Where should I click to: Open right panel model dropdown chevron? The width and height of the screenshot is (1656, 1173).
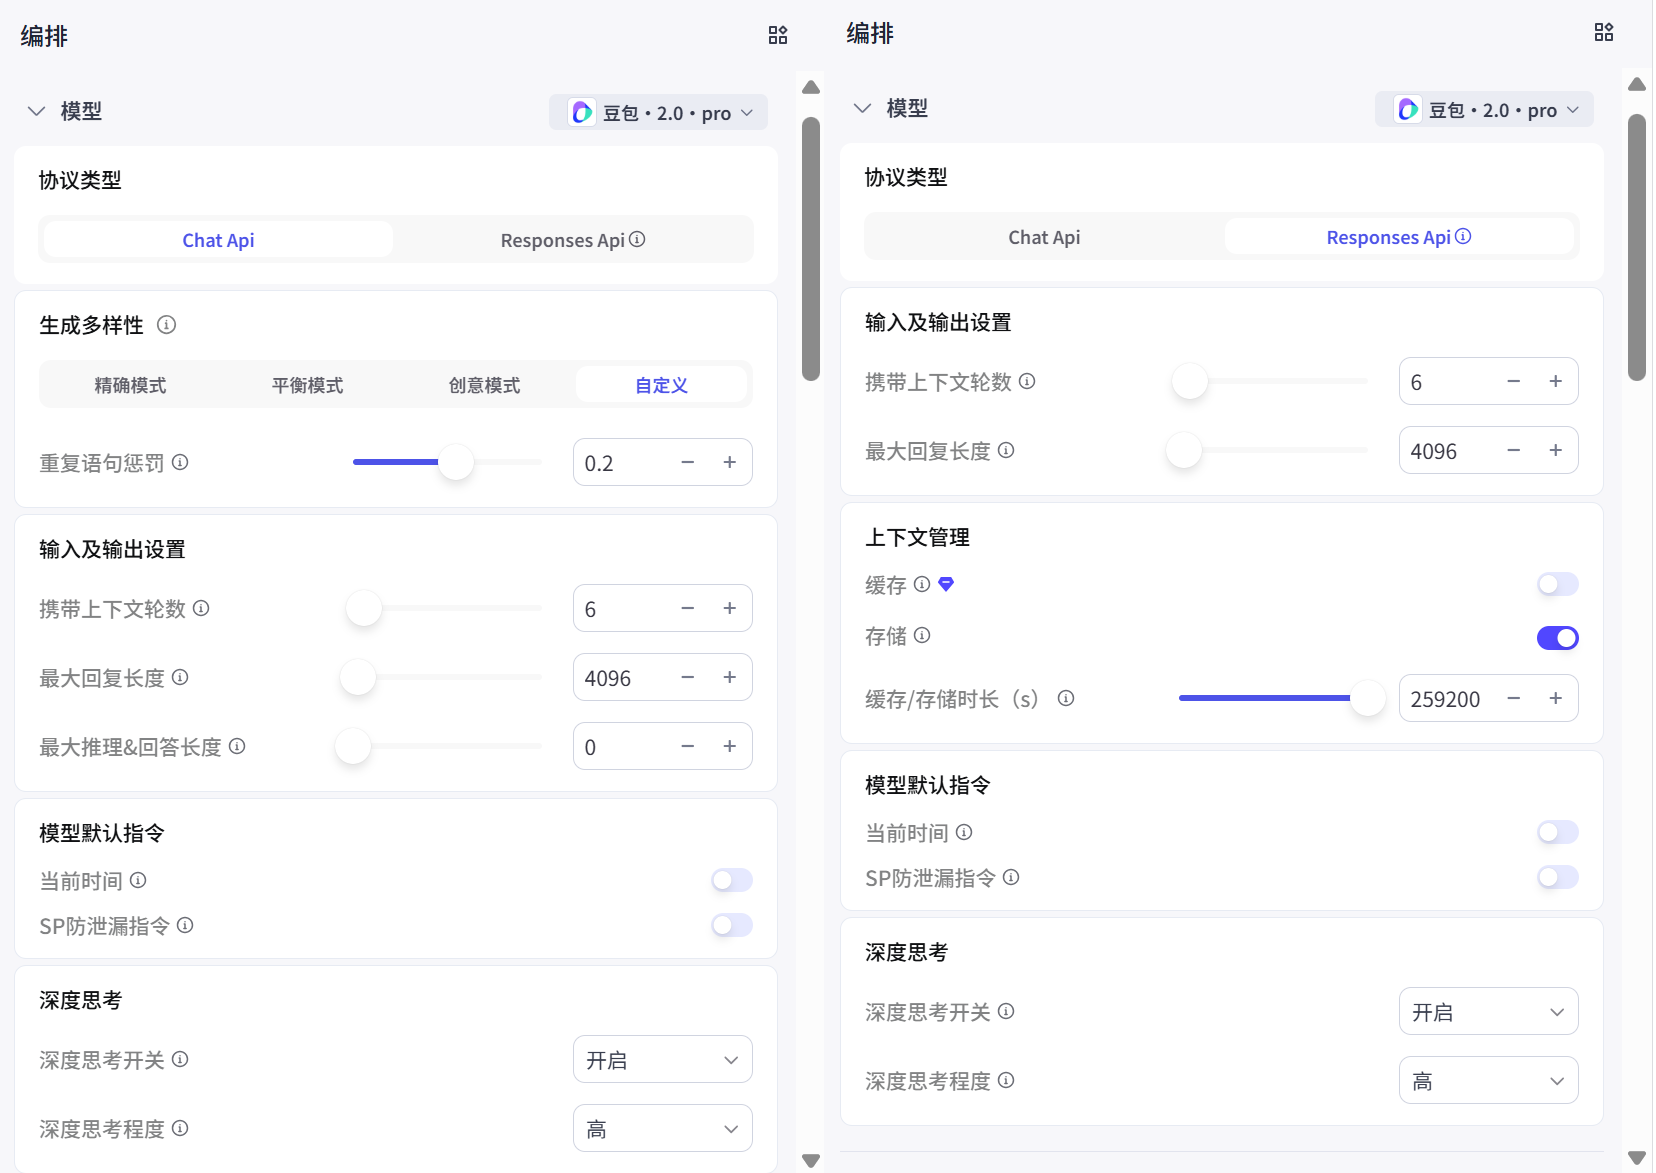(x=1573, y=110)
